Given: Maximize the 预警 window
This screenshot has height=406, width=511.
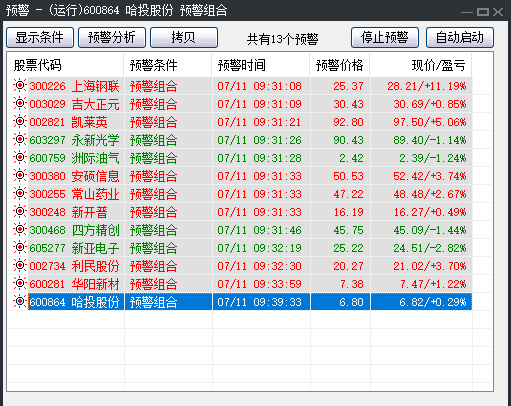Looking at the screenshot, I should [483, 12].
